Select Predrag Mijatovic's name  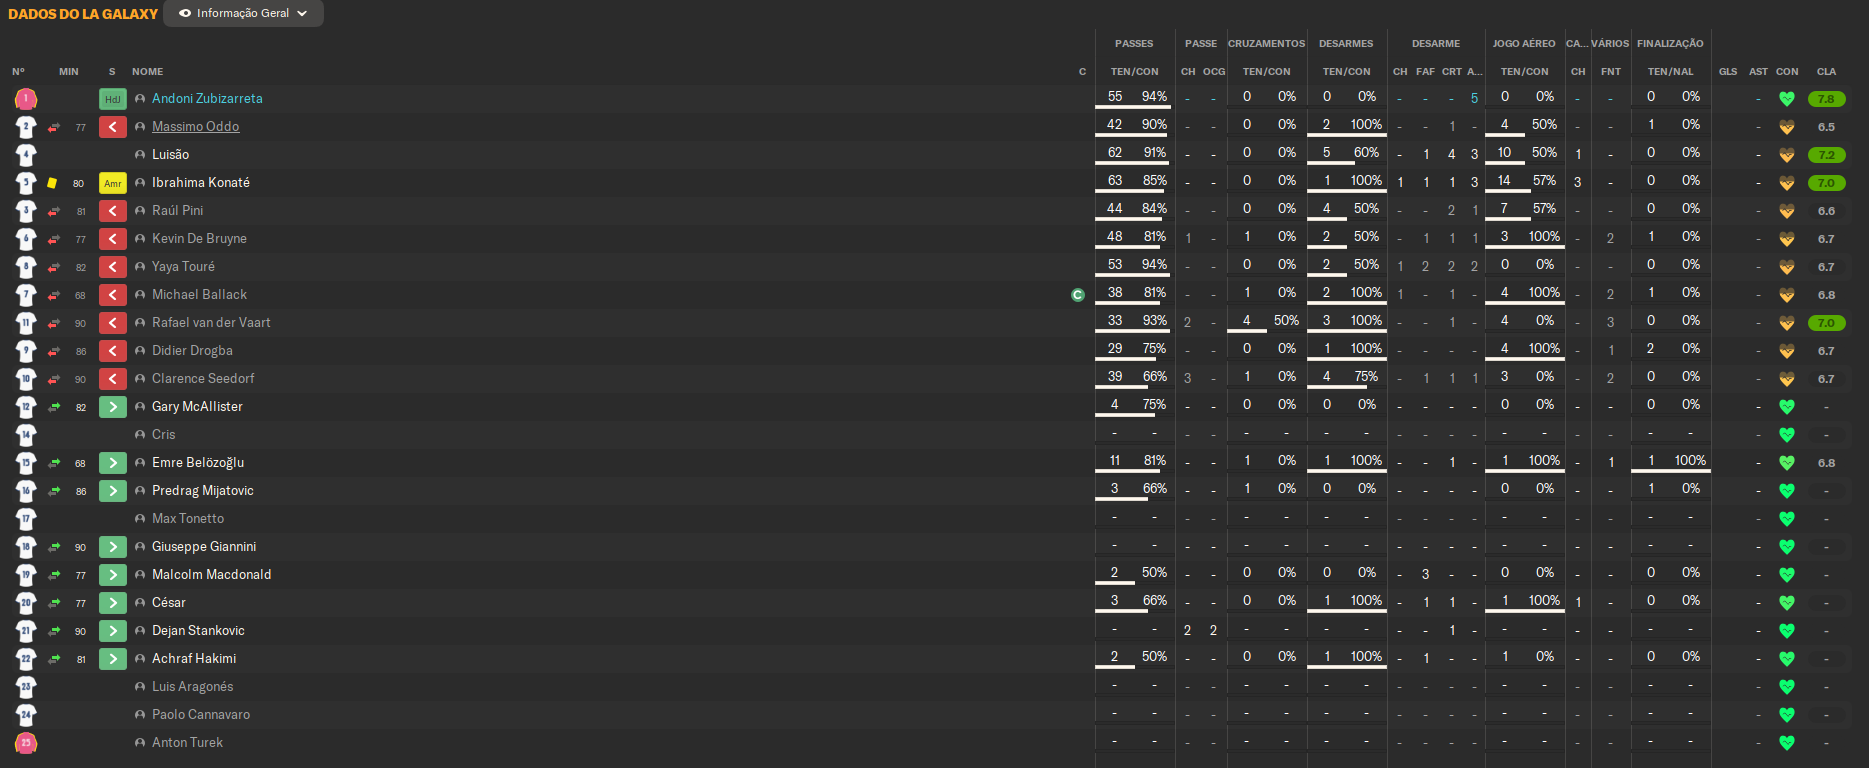tap(203, 490)
